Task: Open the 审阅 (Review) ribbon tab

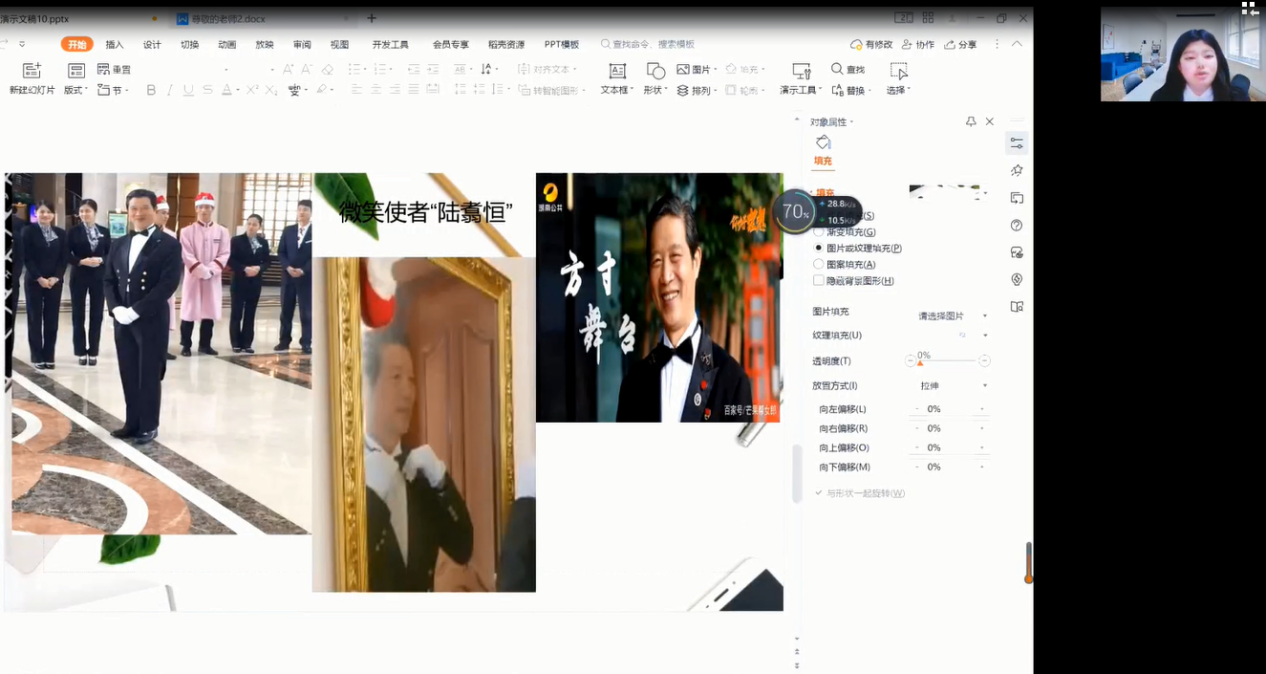Action: click(x=302, y=44)
